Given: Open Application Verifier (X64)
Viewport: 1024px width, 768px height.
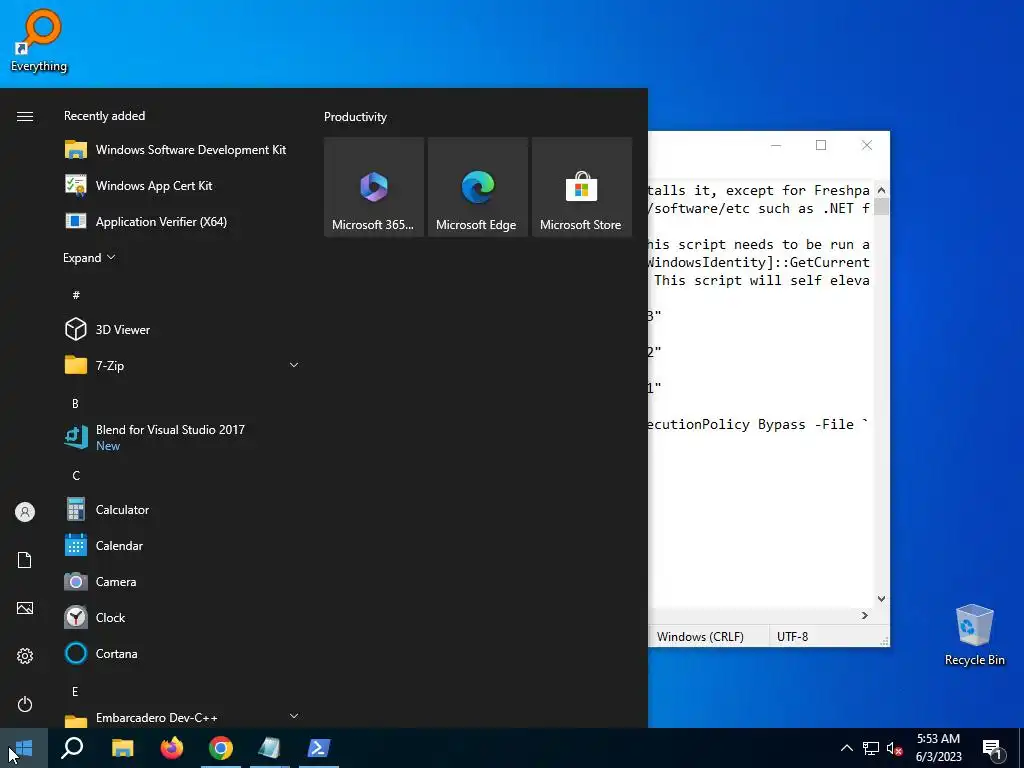Looking at the screenshot, I should click(182, 221).
